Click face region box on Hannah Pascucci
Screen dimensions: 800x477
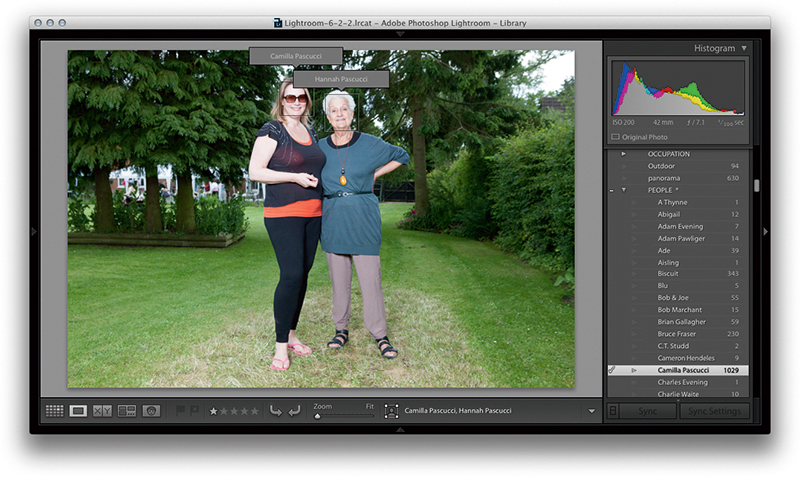point(341,112)
